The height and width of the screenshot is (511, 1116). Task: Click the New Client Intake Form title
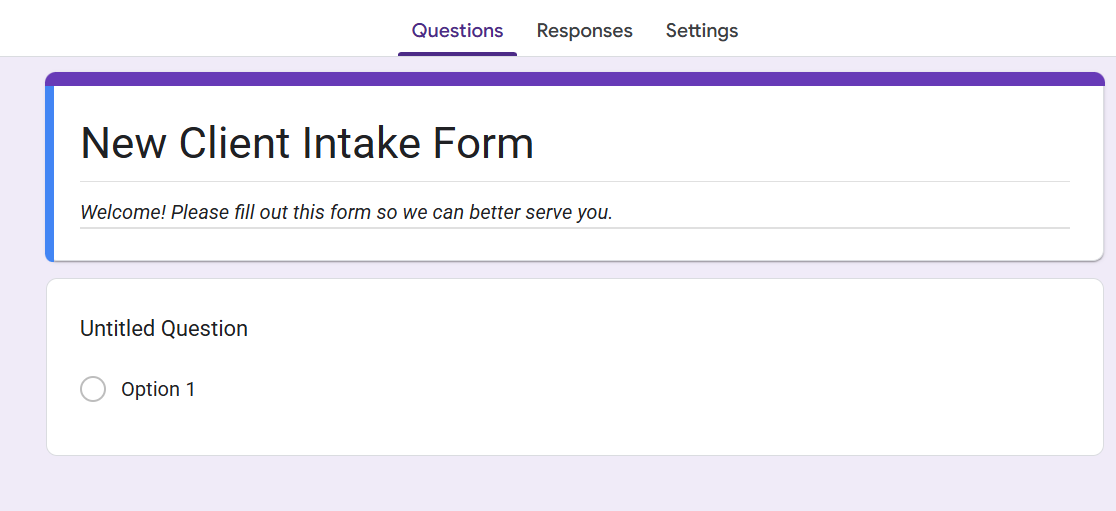tap(306, 143)
